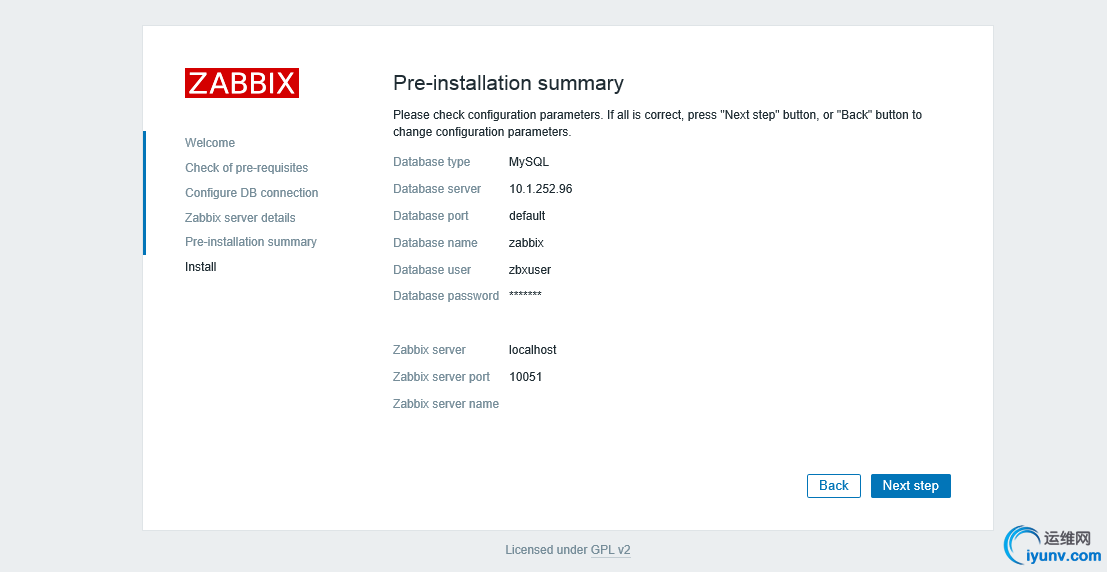Click the ZABBIX logo
Viewport: 1107px width, 572px height.
[x=241, y=83]
